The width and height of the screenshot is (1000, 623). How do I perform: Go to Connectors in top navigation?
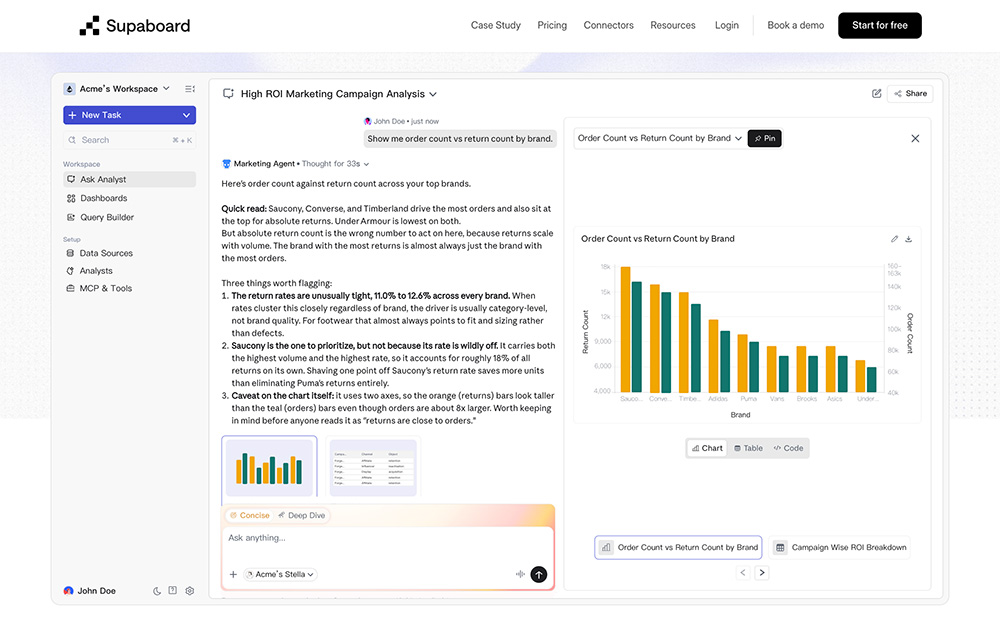(x=608, y=26)
